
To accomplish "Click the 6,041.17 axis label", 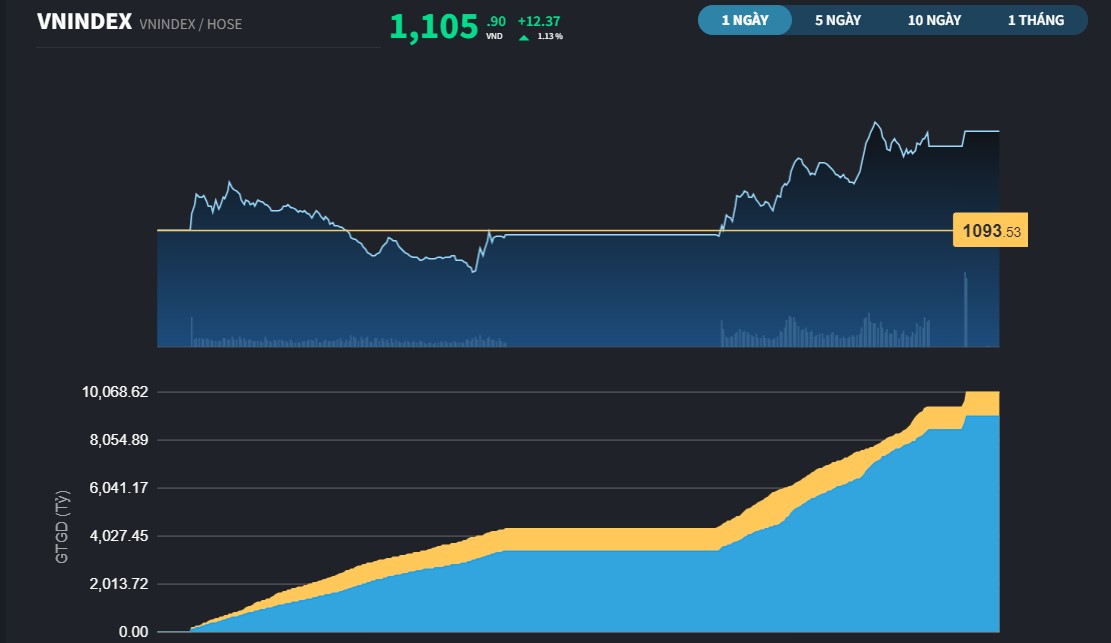I will point(118,488).
